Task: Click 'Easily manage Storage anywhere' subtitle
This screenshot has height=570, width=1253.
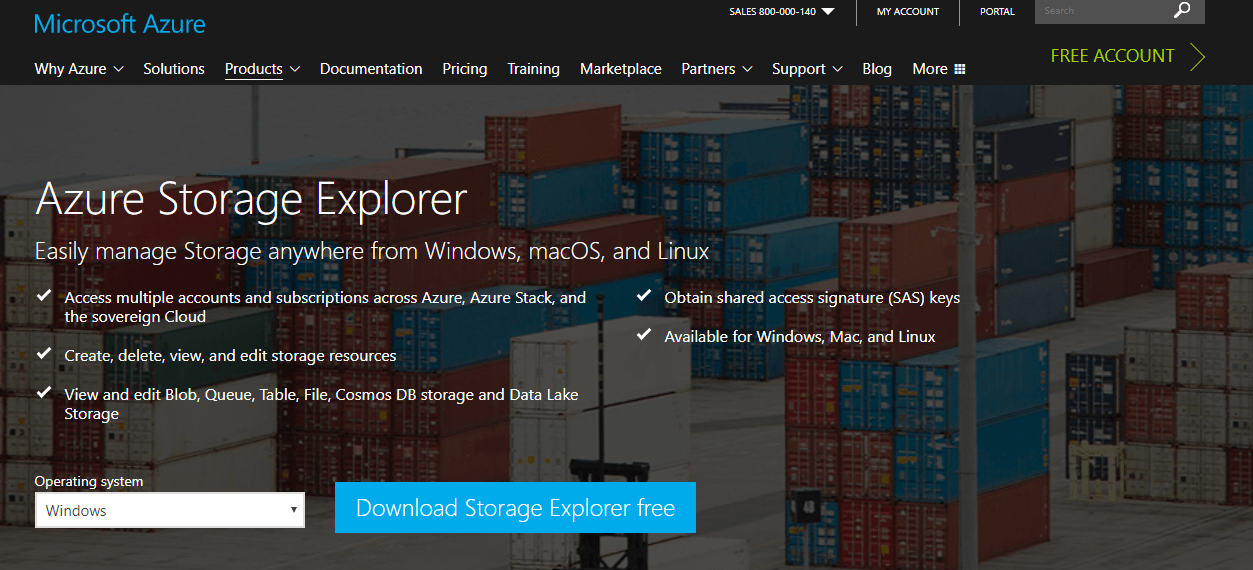Action: pos(372,251)
